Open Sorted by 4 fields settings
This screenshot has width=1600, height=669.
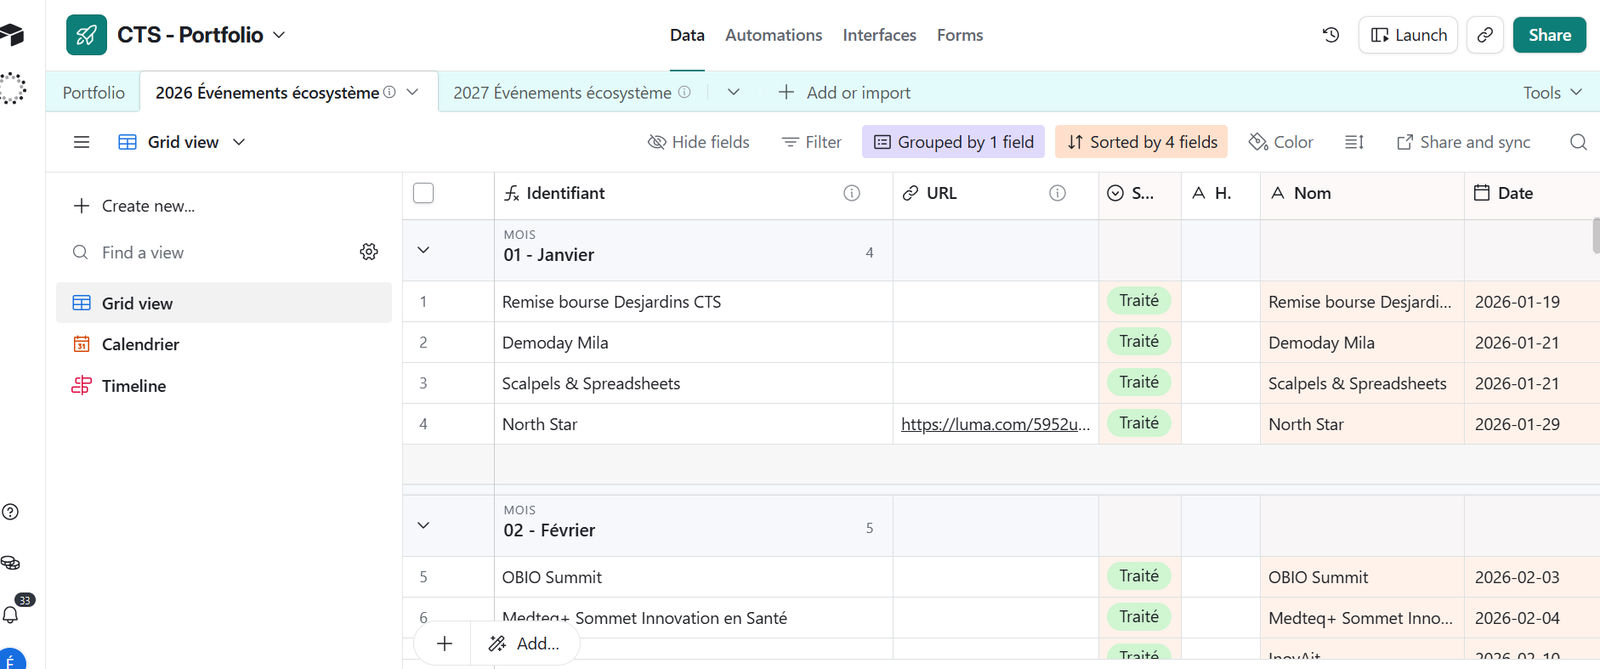pos(1142,142)
